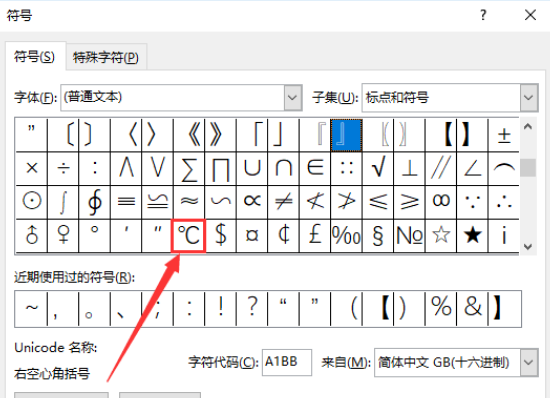The image size is (550, 398).
Task: Choose the female ♀ symbol
Action: 63,236
